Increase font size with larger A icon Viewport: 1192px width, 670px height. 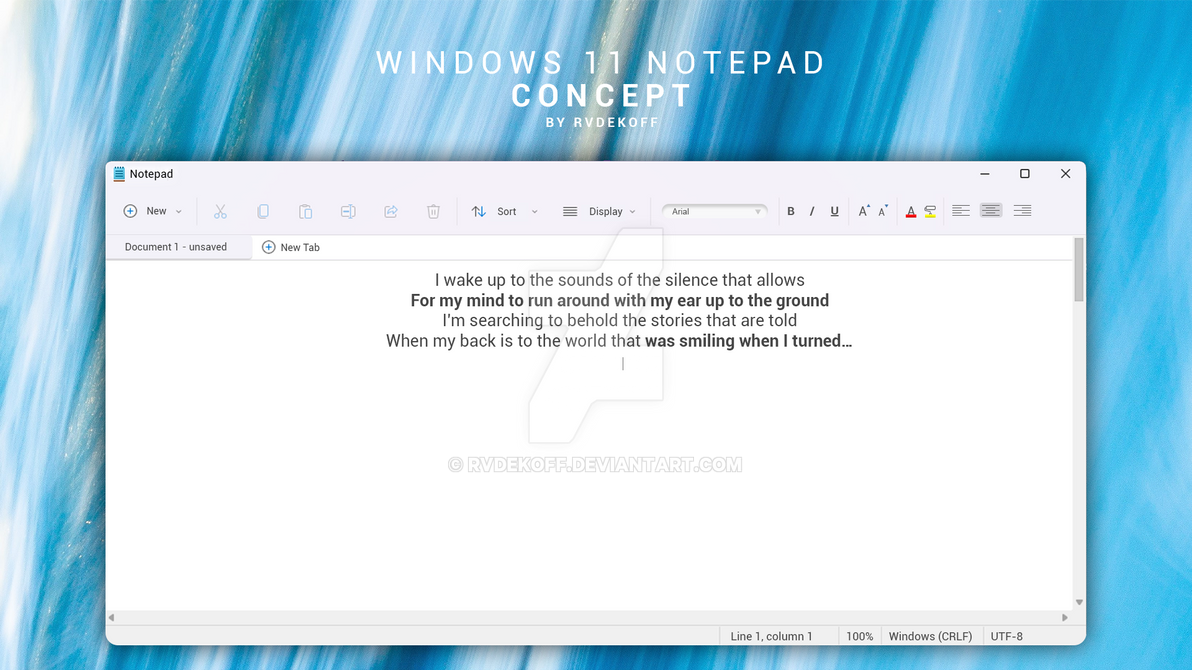[864, 211]
